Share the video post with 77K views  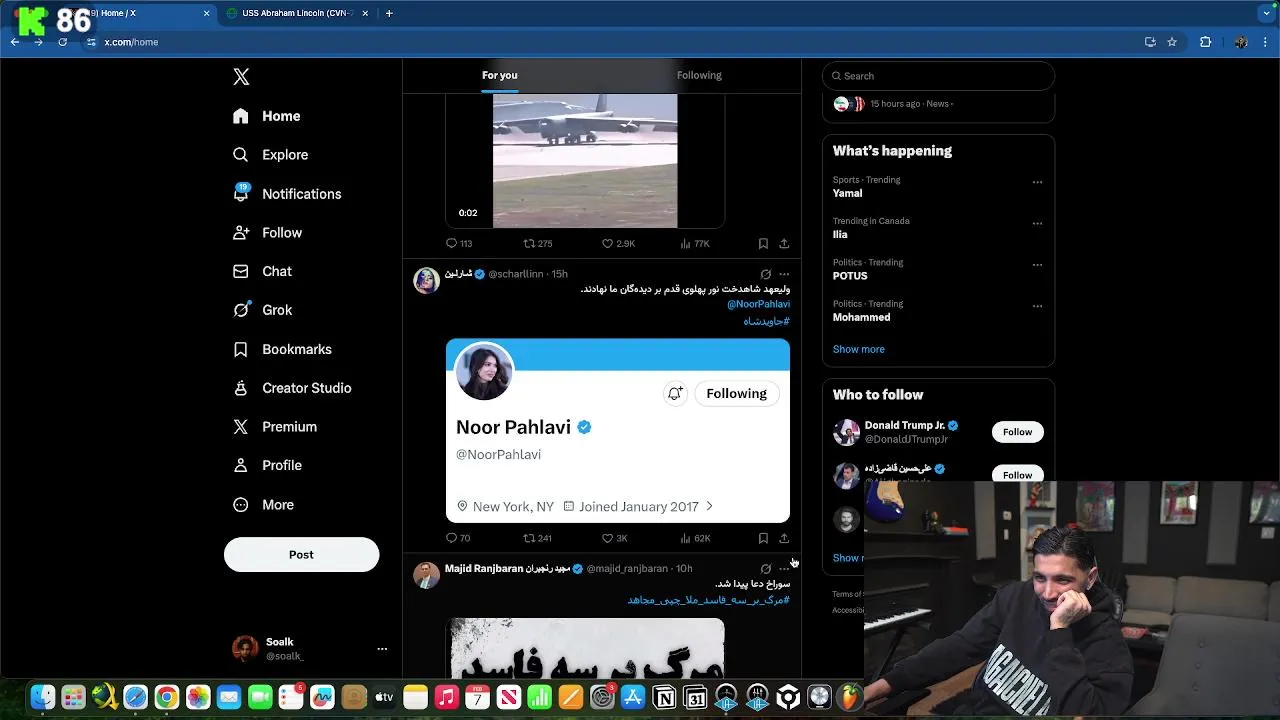[784, 243]
